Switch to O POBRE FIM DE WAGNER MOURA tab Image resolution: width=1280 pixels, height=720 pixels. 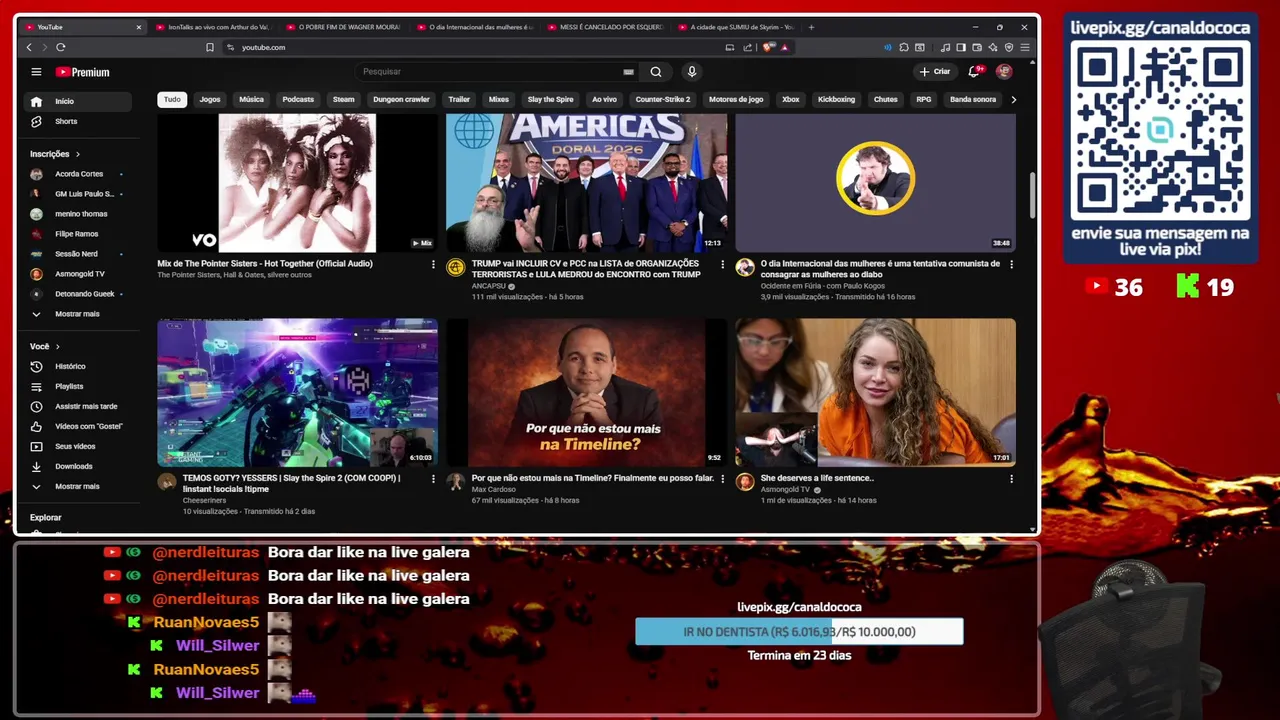[343, 27]
